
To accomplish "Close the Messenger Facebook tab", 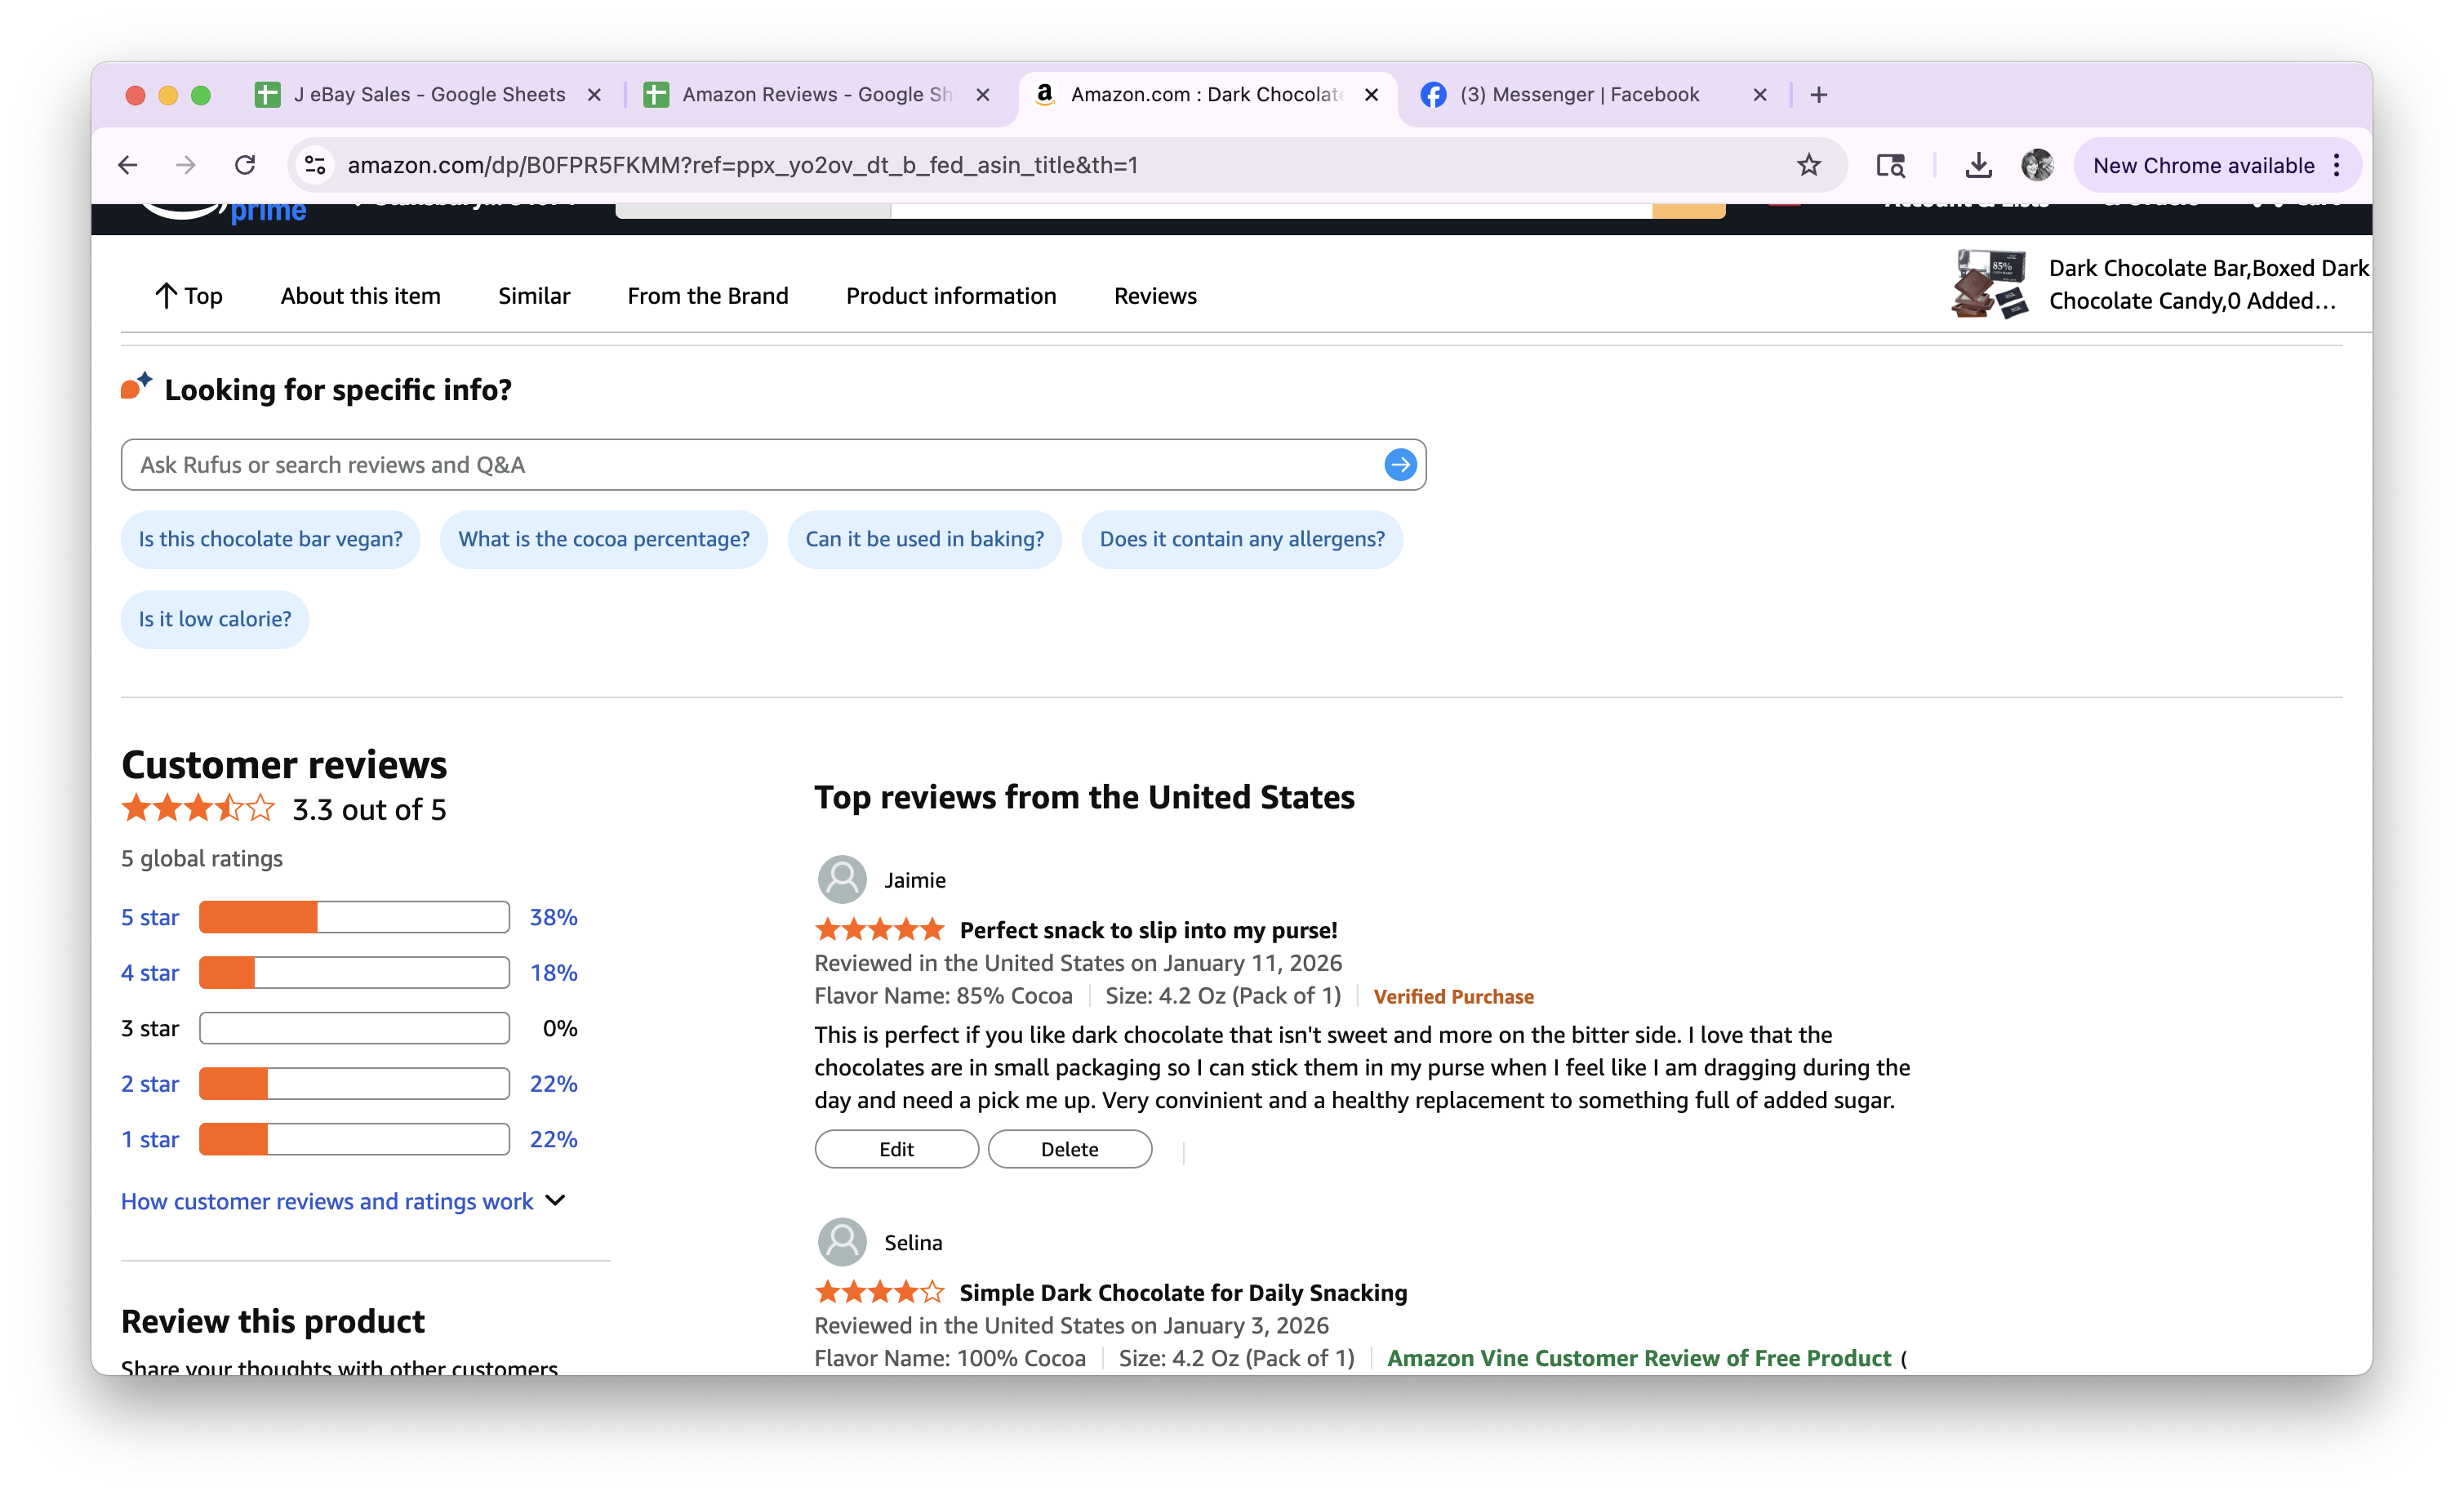I will [x=1760, y=95].
